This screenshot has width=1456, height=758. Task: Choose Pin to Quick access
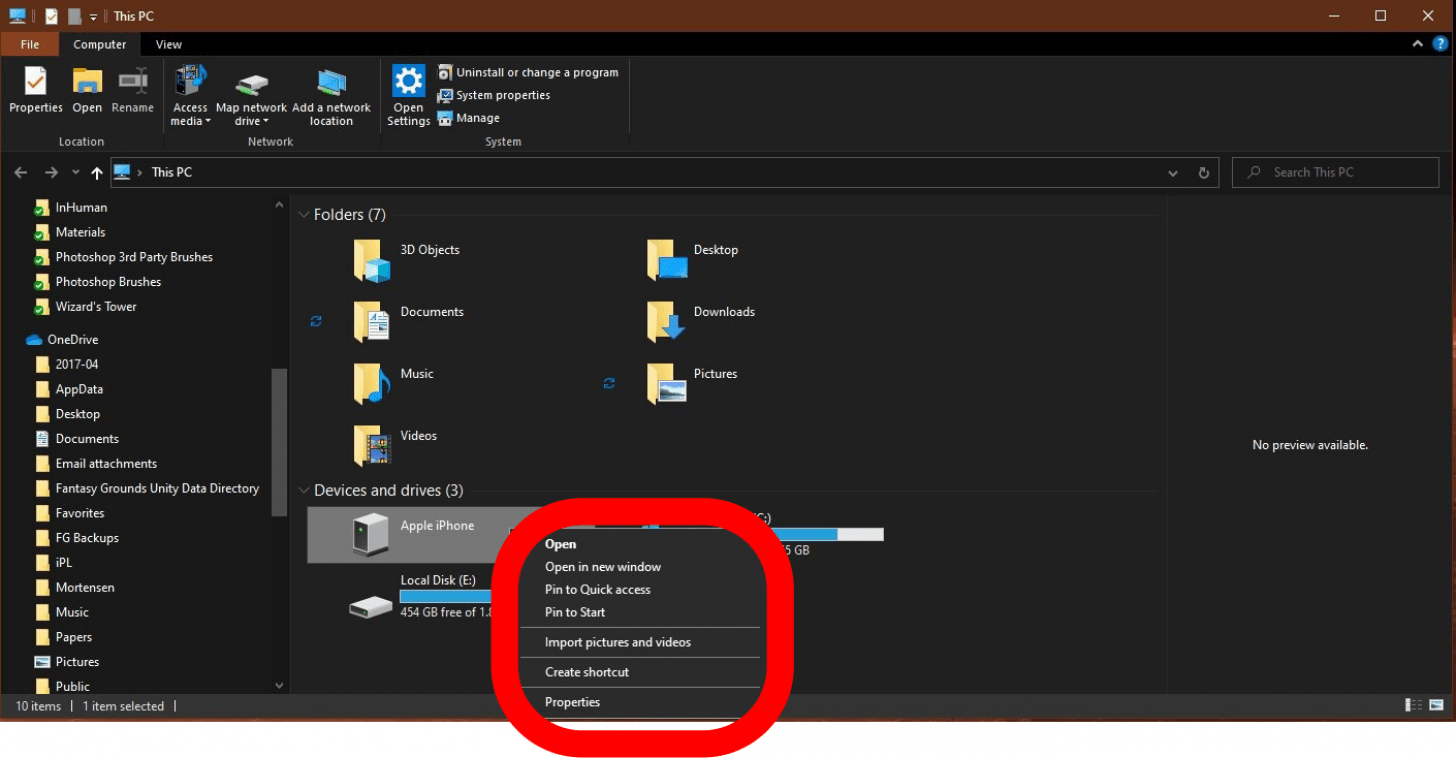click(x=597, y=589)
